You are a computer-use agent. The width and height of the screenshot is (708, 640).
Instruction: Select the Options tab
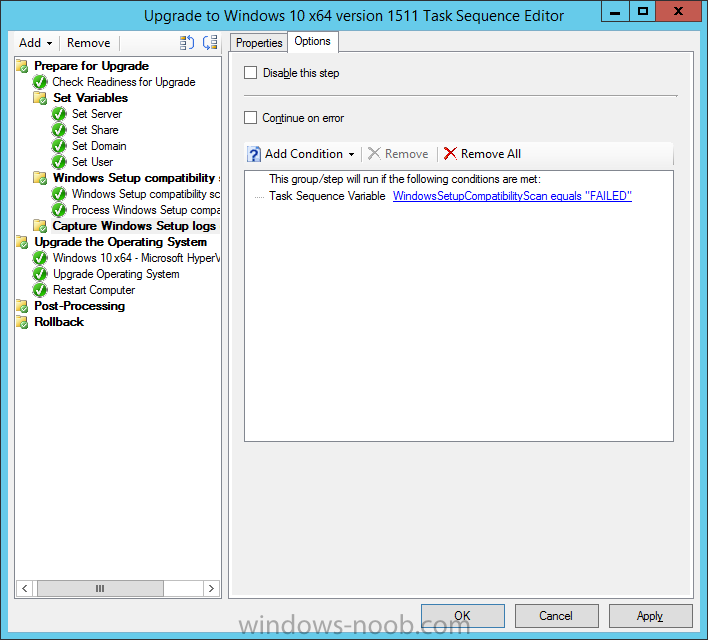pyautogui.click(x=312, y=41)
